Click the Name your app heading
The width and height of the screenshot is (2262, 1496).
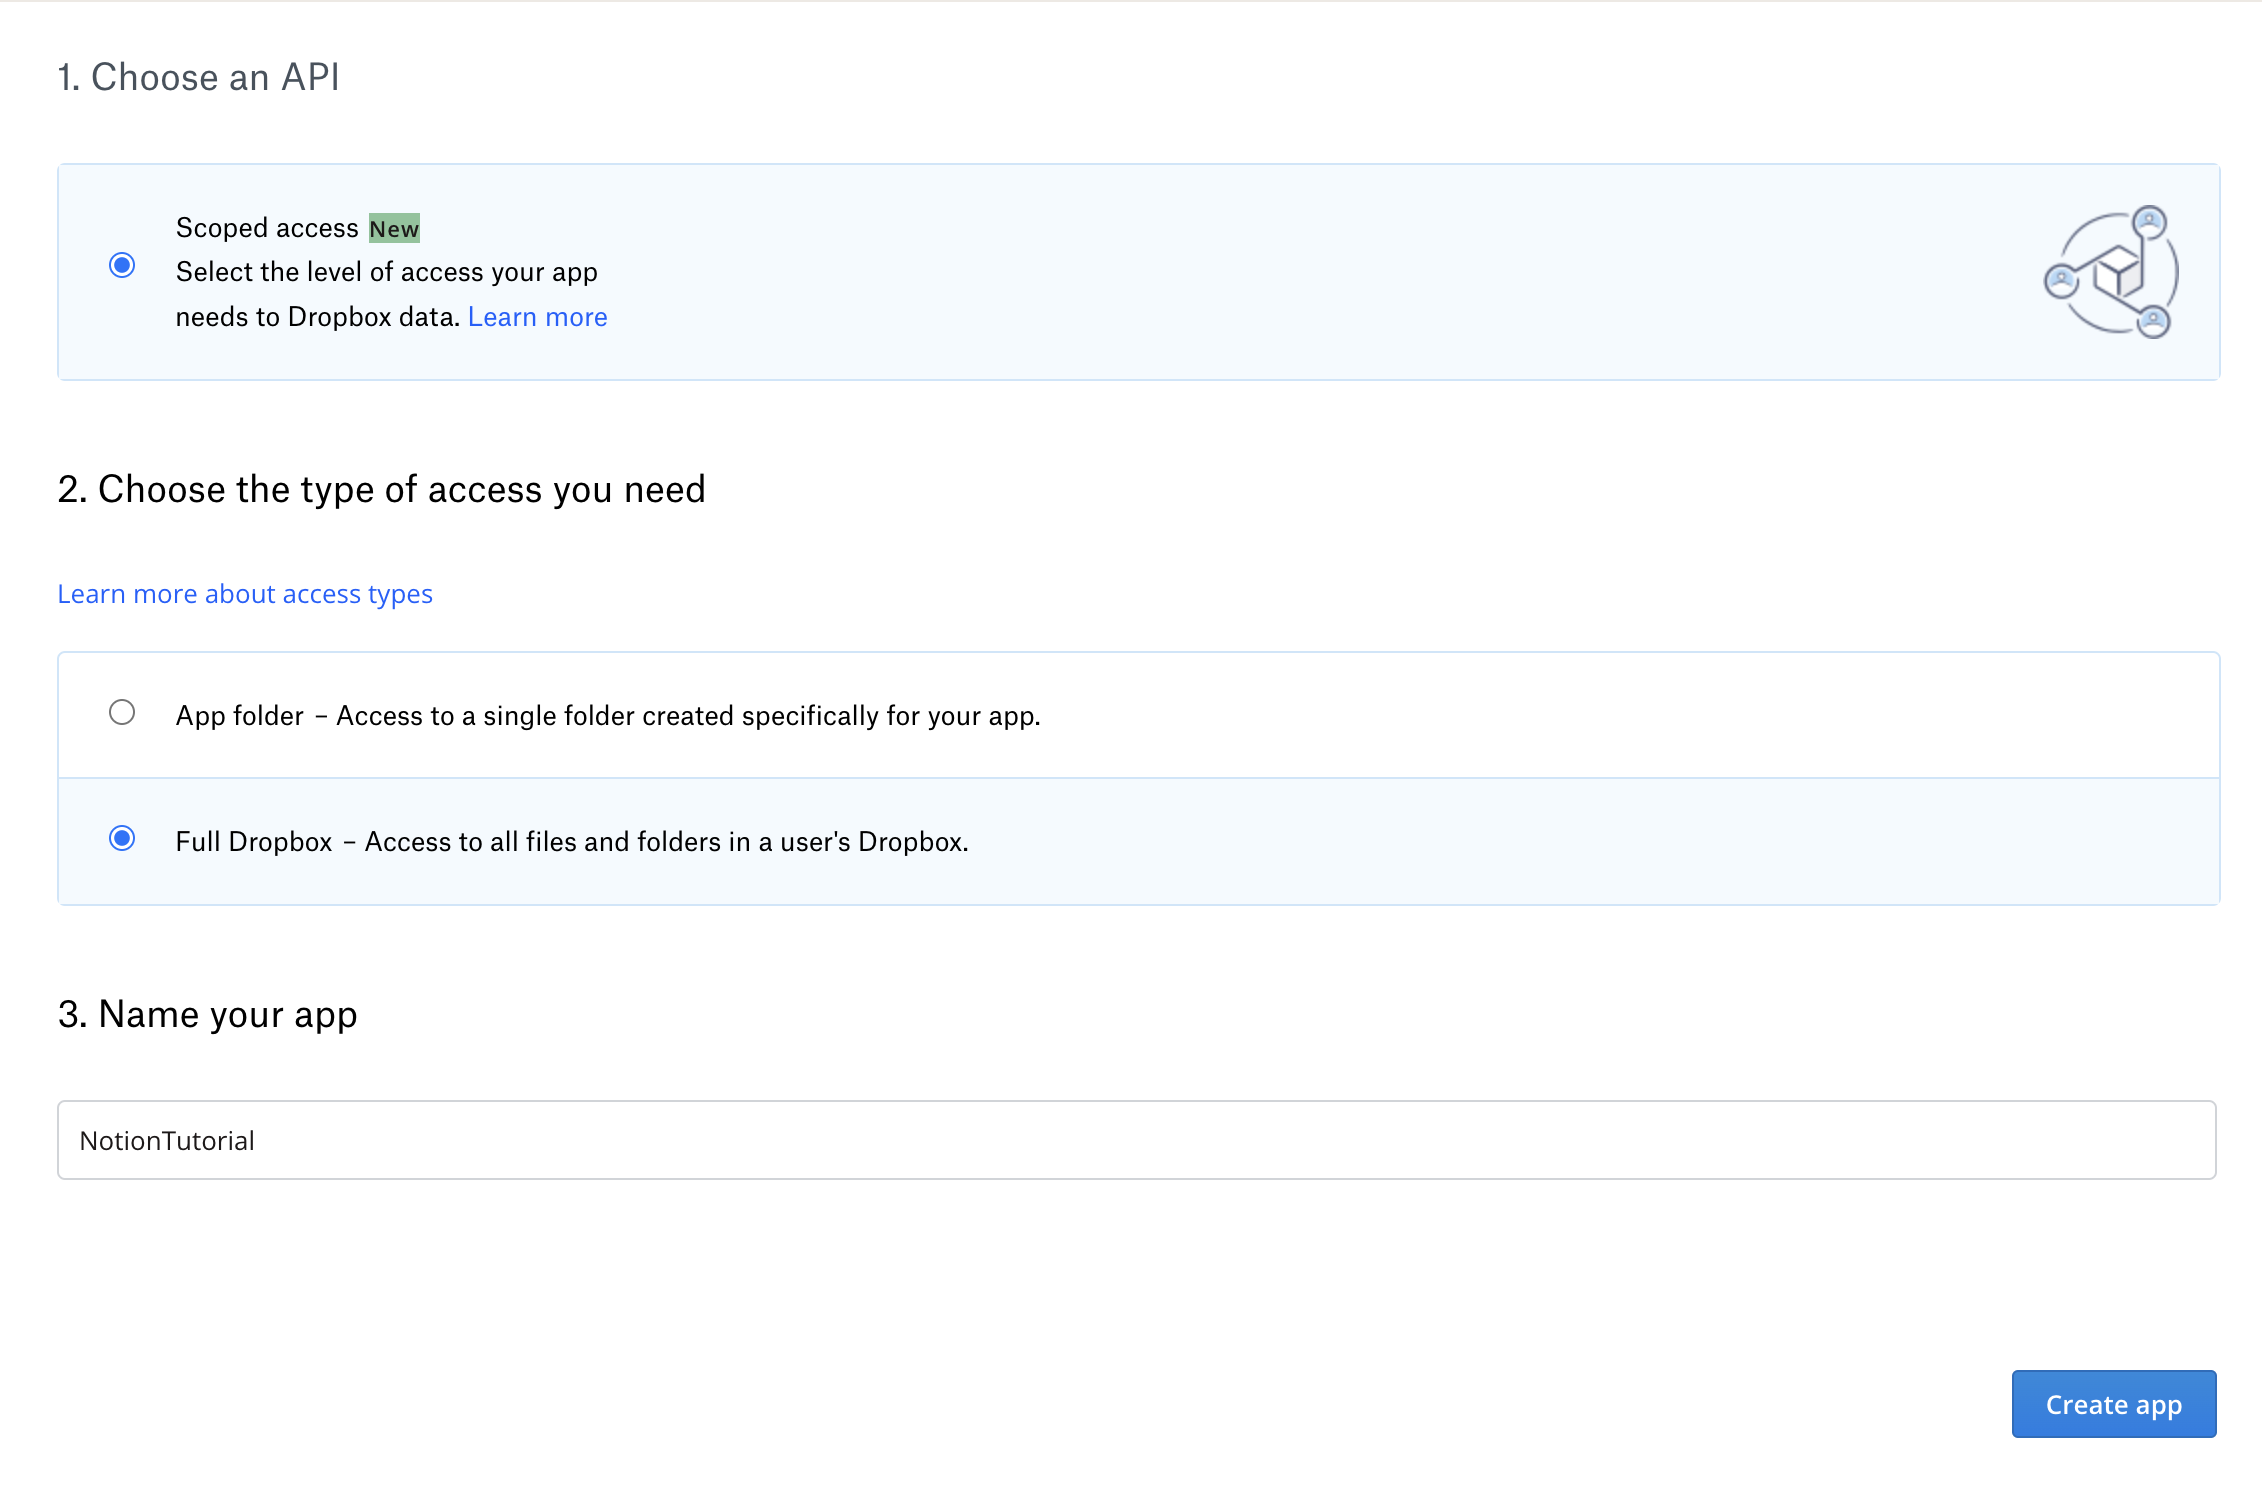point(207,1014)
